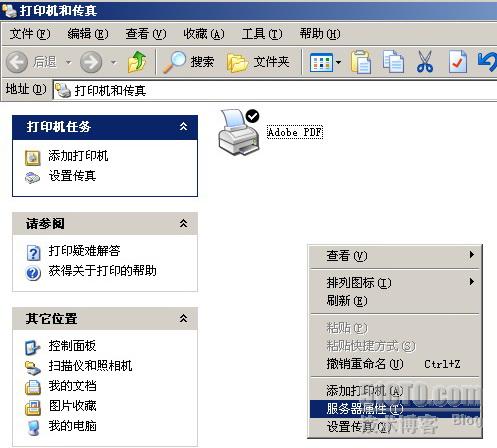Choose 设置传真(X) in context menu
This screenshot has height=448, width=497.
coord(395,426)
